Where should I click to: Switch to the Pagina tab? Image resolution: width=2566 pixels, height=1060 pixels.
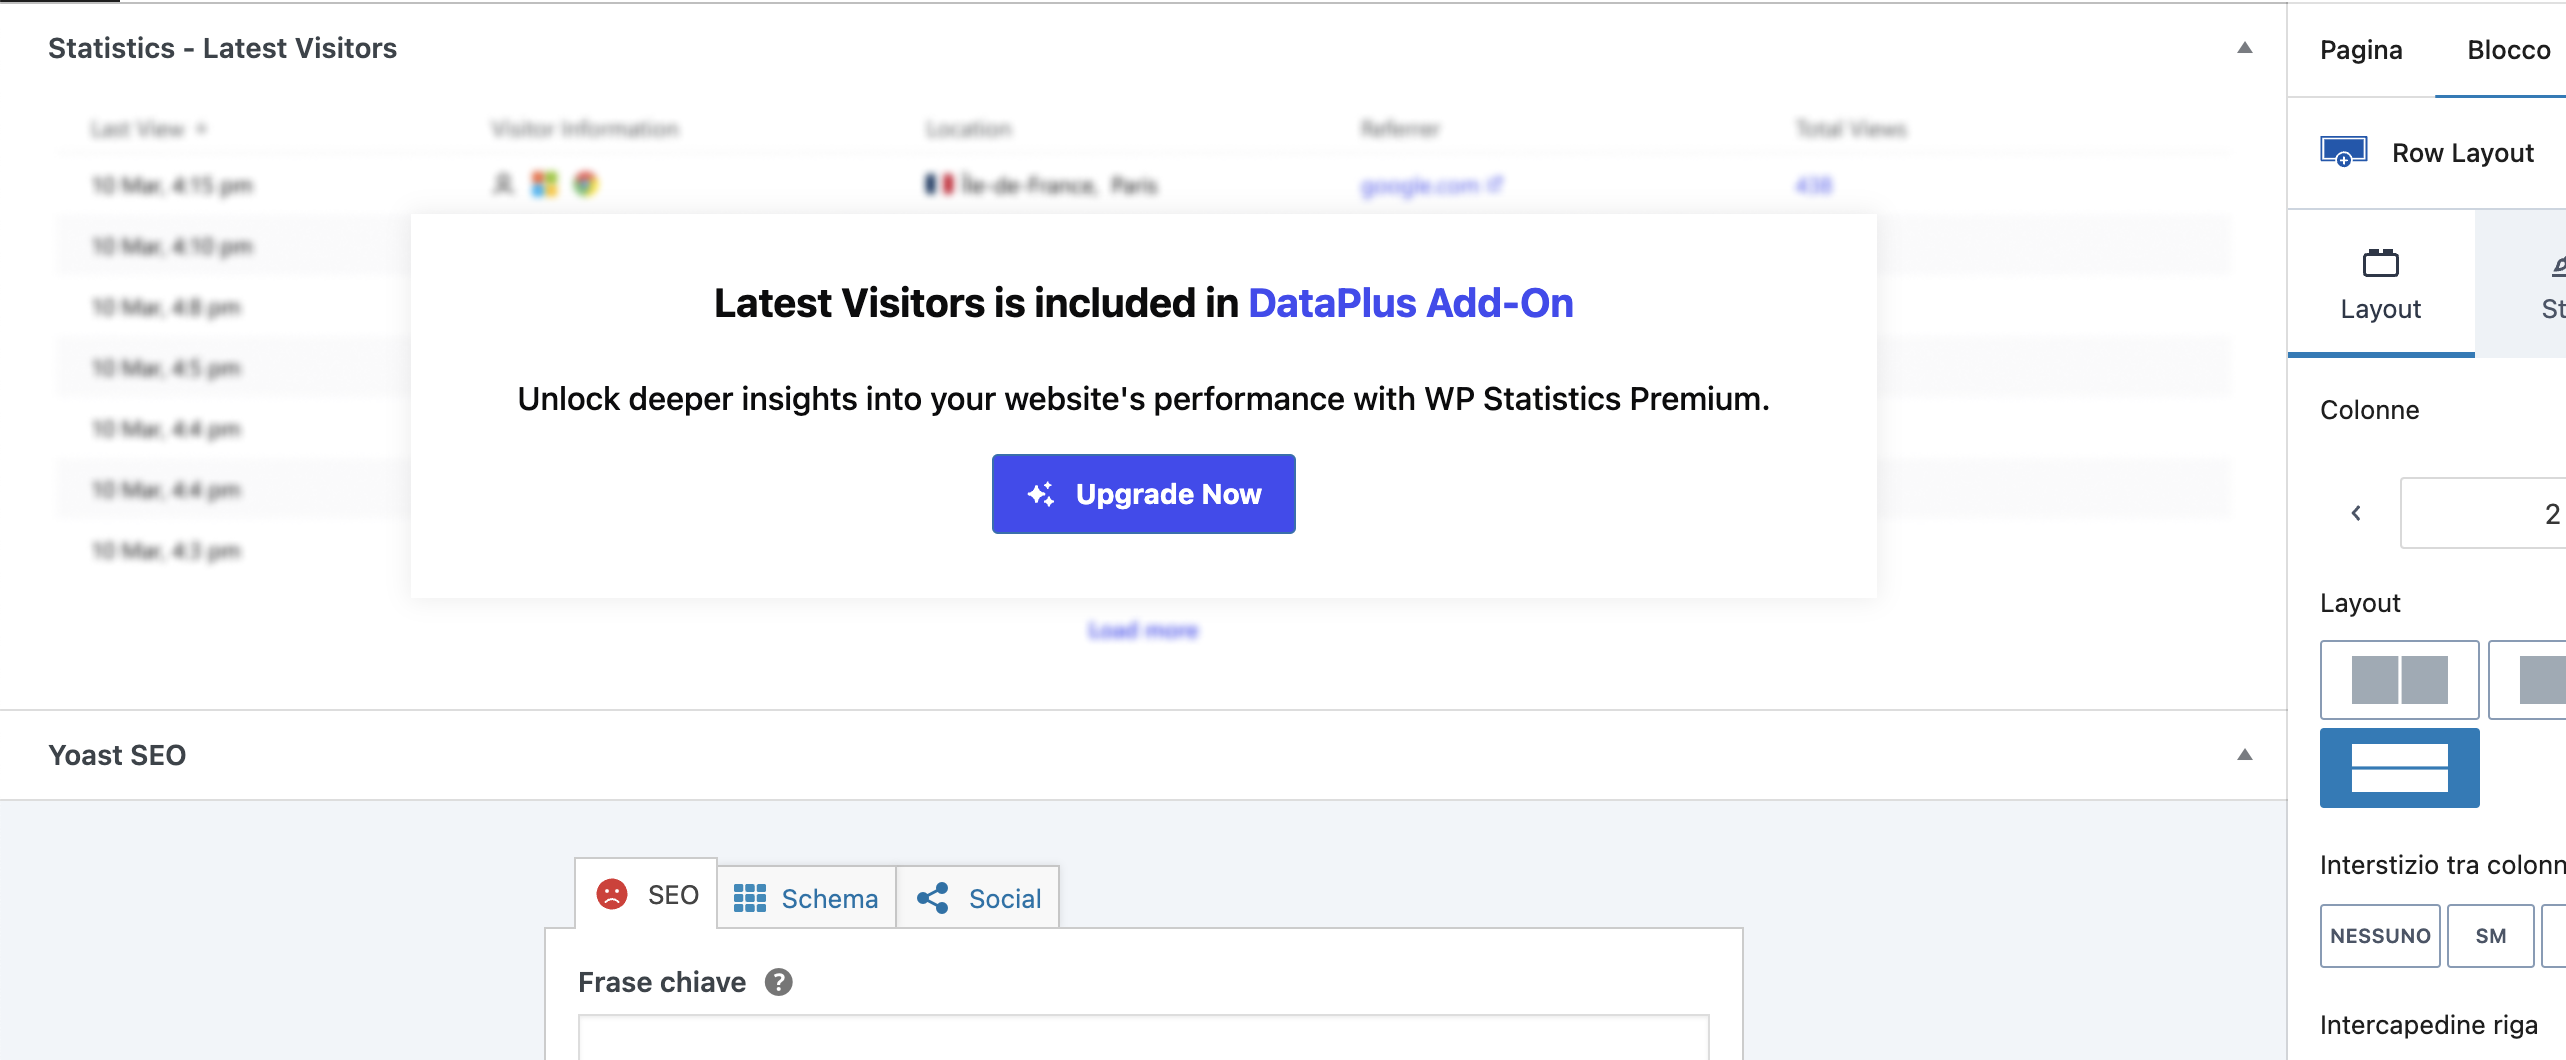coord(2361,50)
